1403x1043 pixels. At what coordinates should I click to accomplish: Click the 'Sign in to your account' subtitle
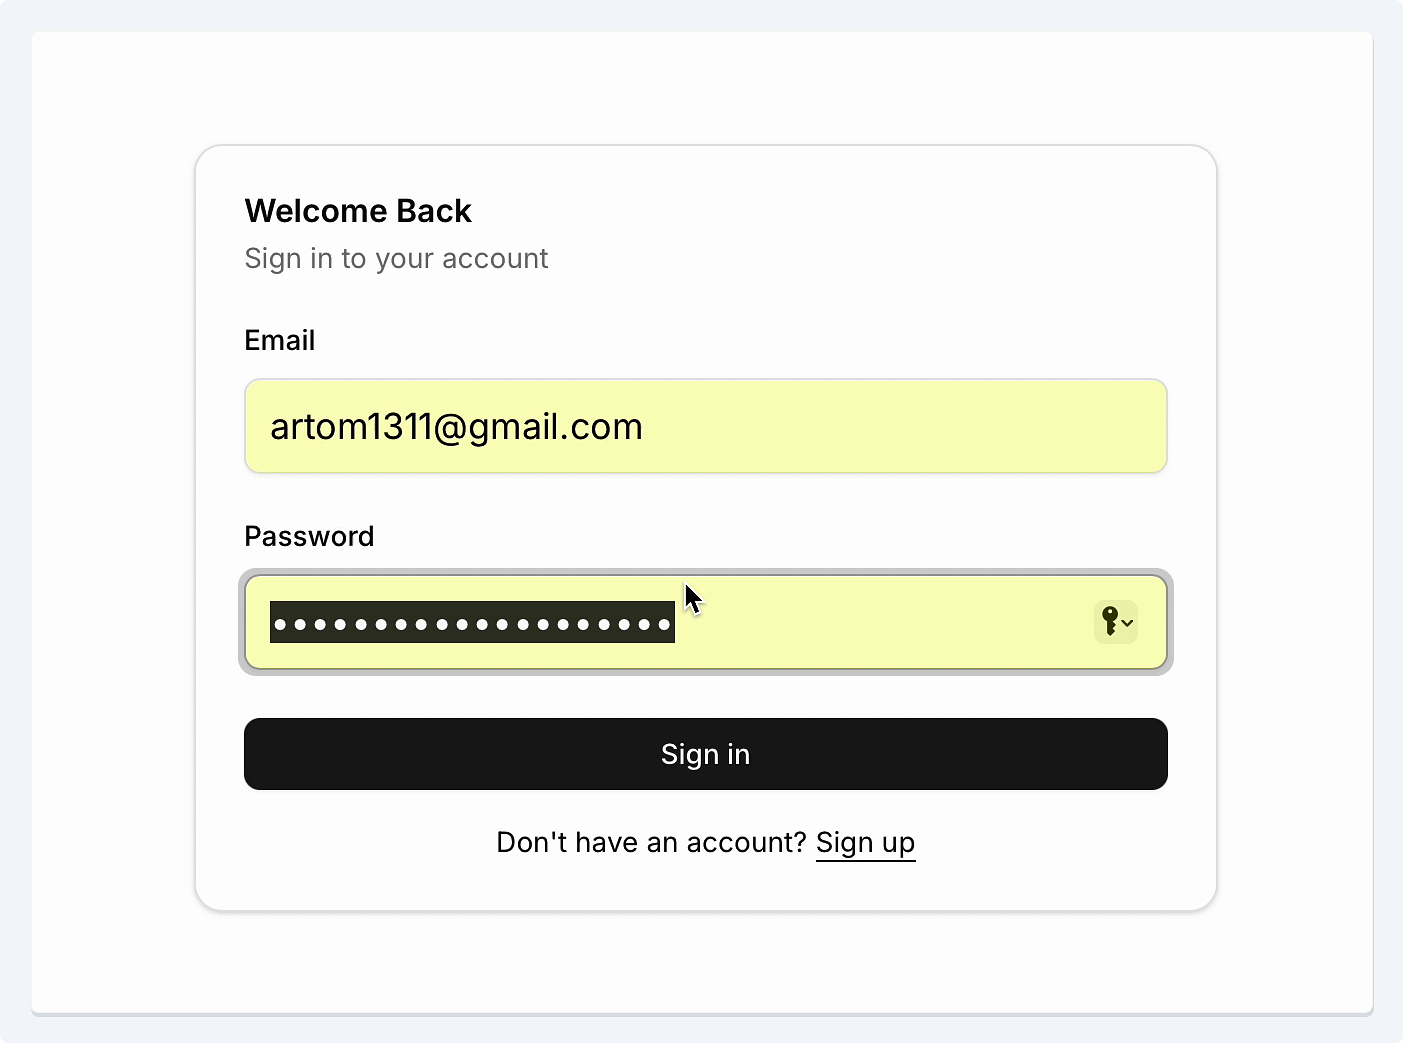tap(396, 259)
